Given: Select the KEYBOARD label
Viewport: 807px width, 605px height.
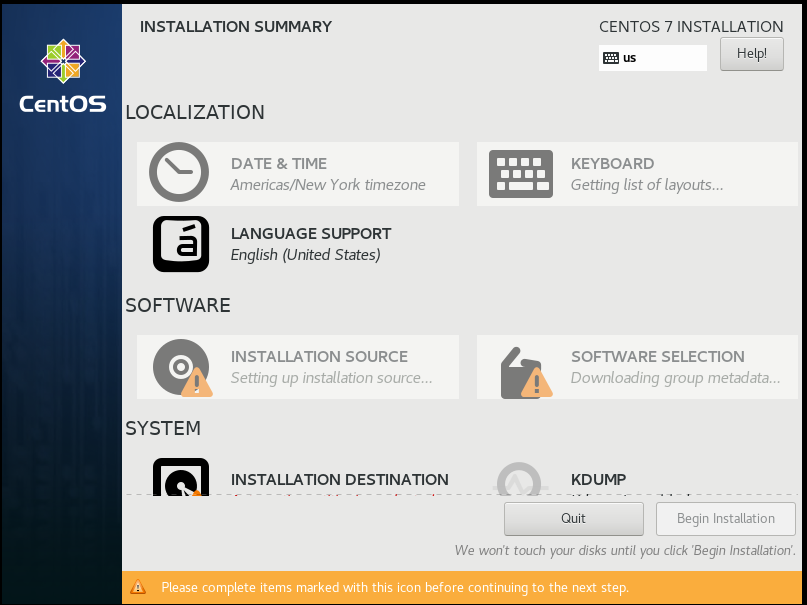Looking at the screenshot, I should click(x=612, y=164).
